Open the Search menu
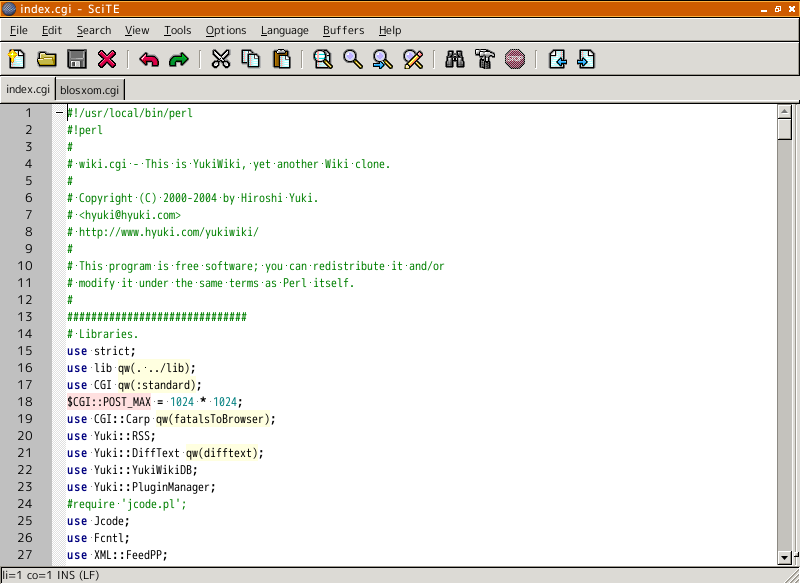The image size is (800, 584). [94, 31]
